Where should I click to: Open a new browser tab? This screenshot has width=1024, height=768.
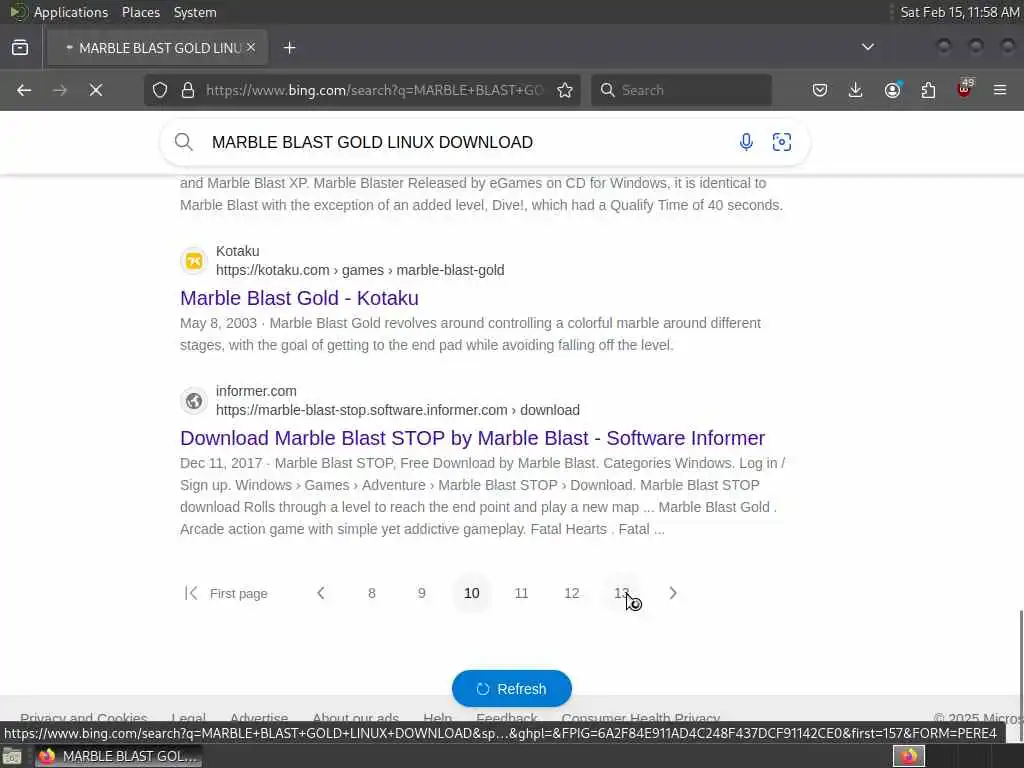[x=290, y=48]
